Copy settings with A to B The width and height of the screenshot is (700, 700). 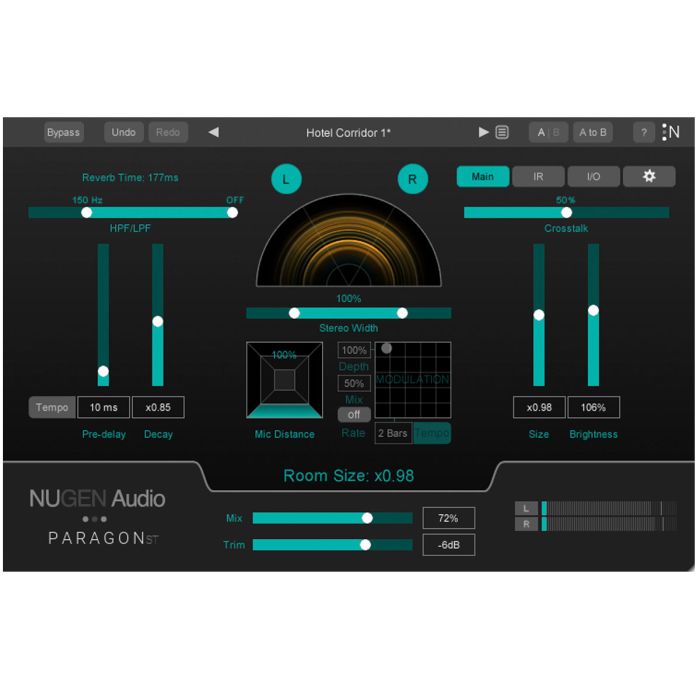click(x=593, y=133)
